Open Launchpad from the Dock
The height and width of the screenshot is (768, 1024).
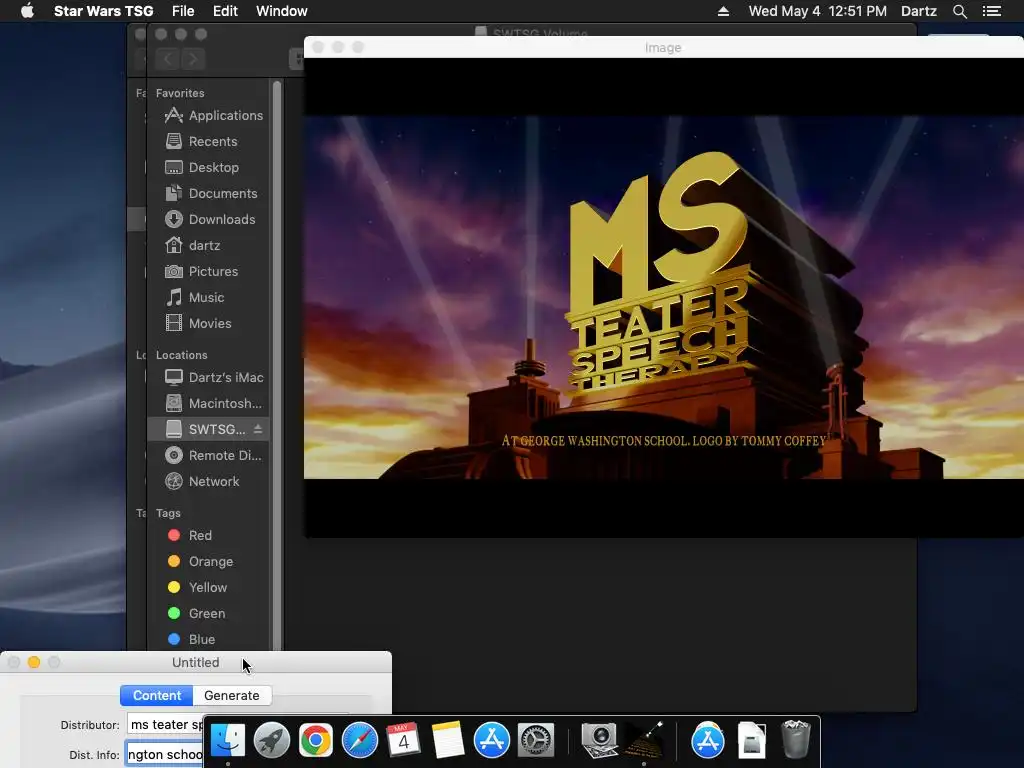coord(272,740)
